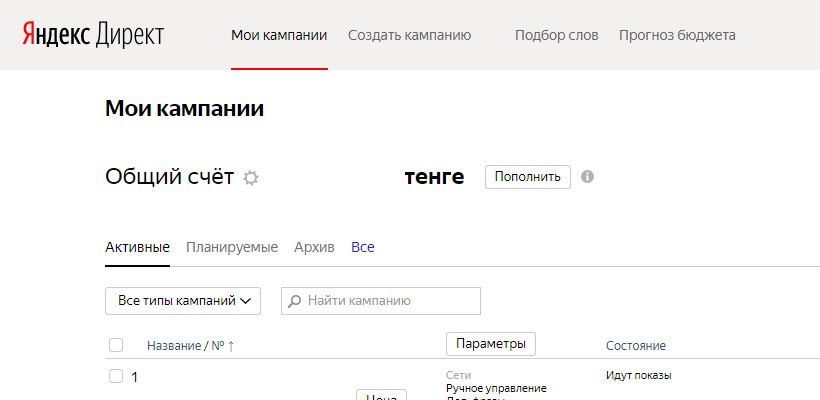Click the info icon beside Пополнить
The height and width of the screenshot is (400, 820).
point(588,177)
